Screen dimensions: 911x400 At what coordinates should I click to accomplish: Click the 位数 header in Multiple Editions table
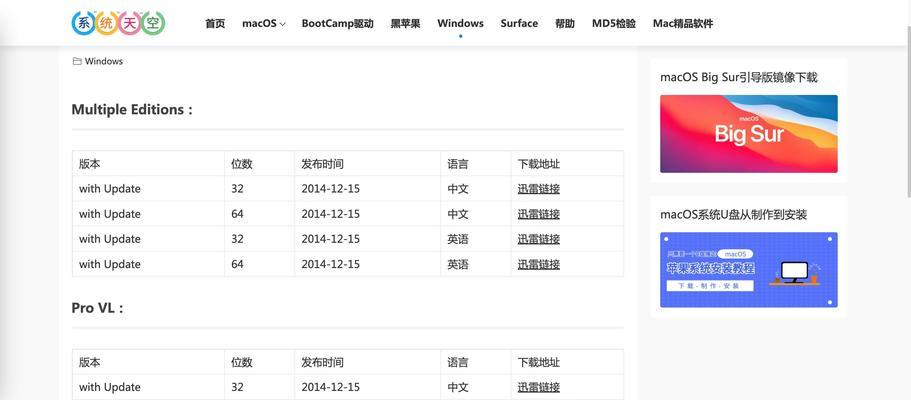point(242,164)
